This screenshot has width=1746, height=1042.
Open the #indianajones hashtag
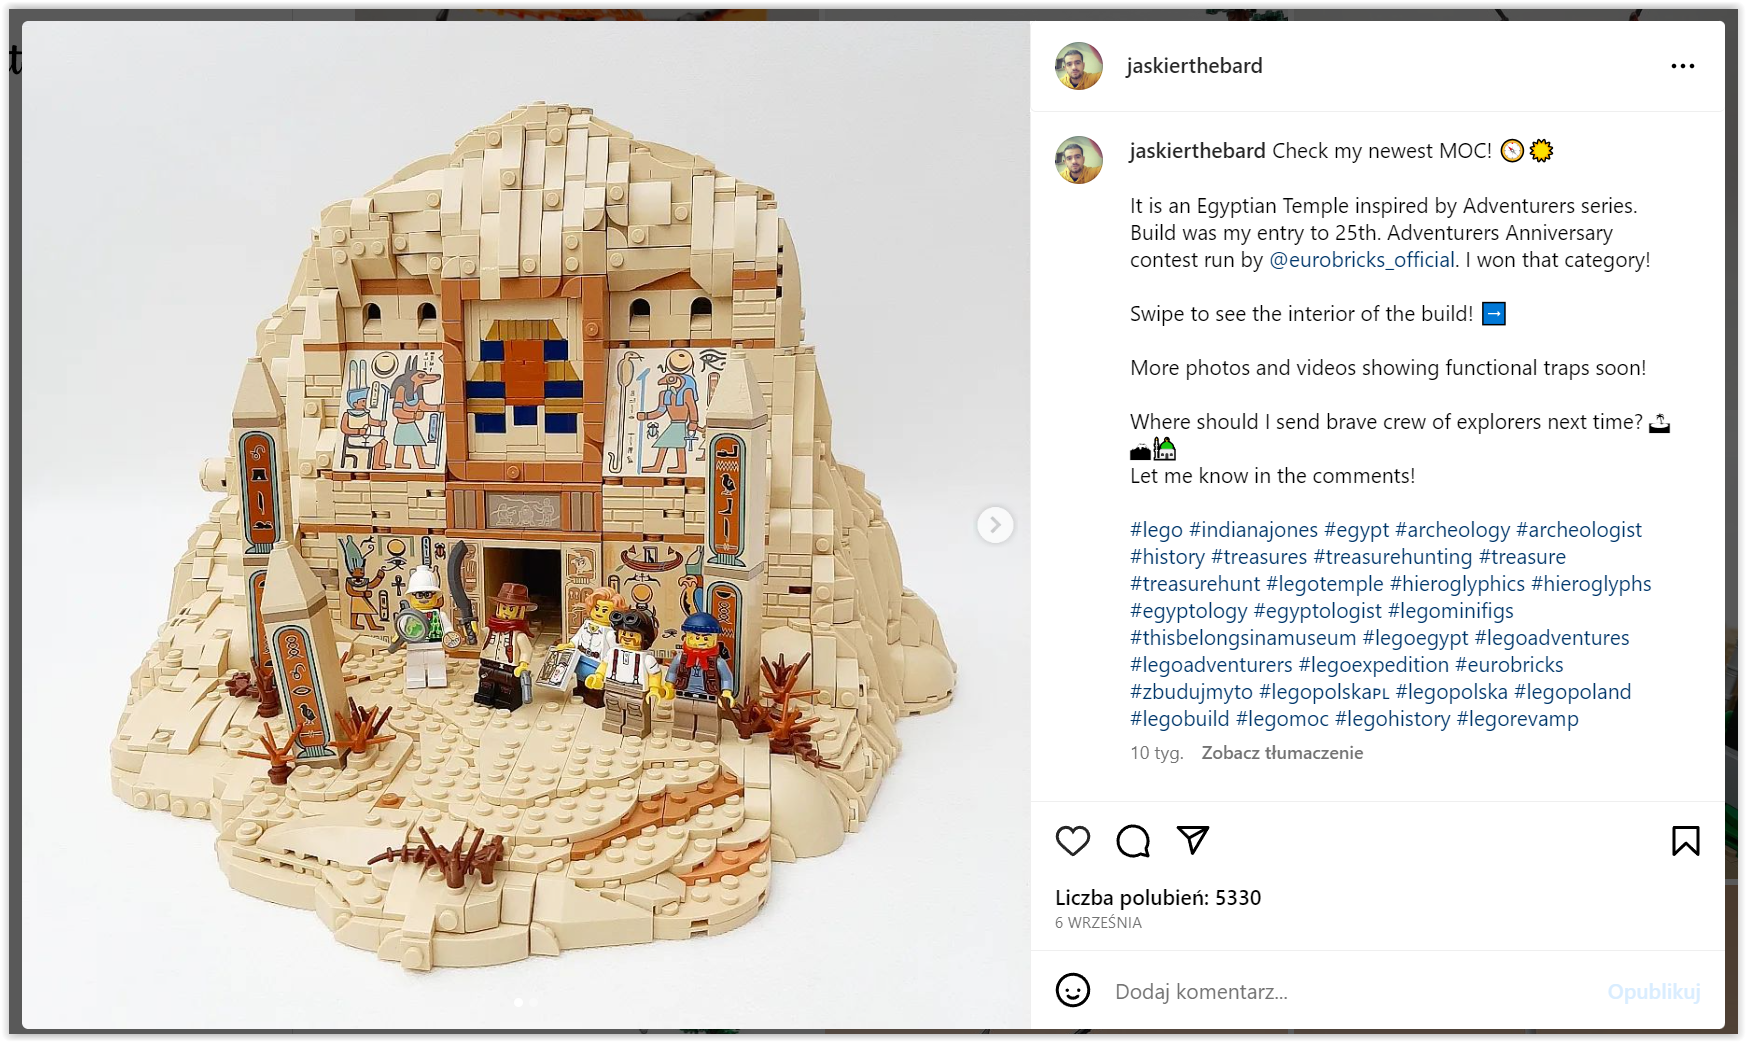point(1254,530)
